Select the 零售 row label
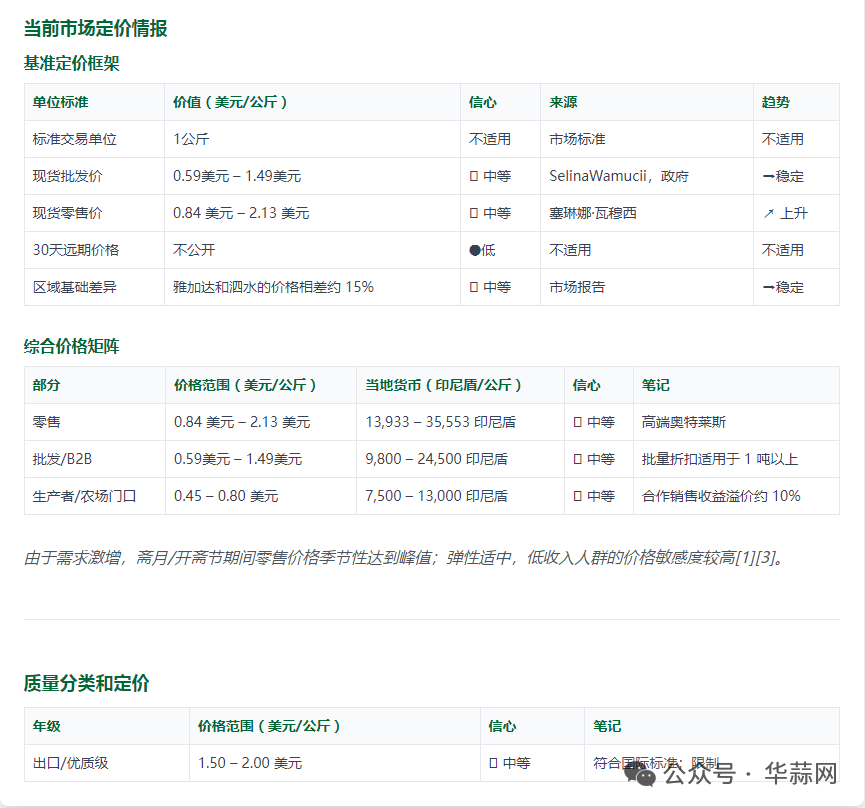The height and width of the screenshot is (808, 865). pos(46,422)
